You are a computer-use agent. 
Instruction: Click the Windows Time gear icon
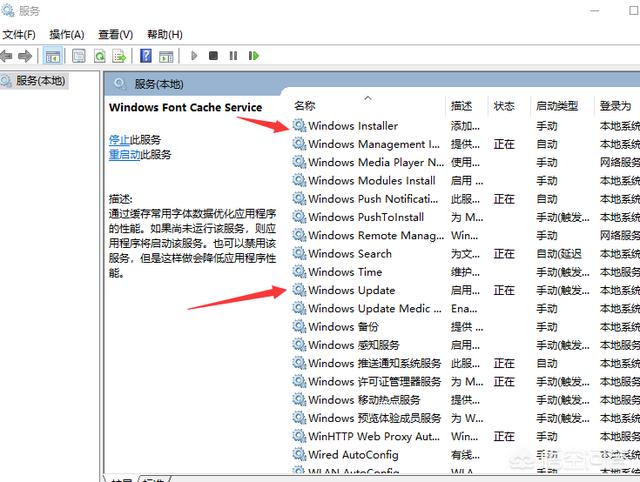[299, 271]
